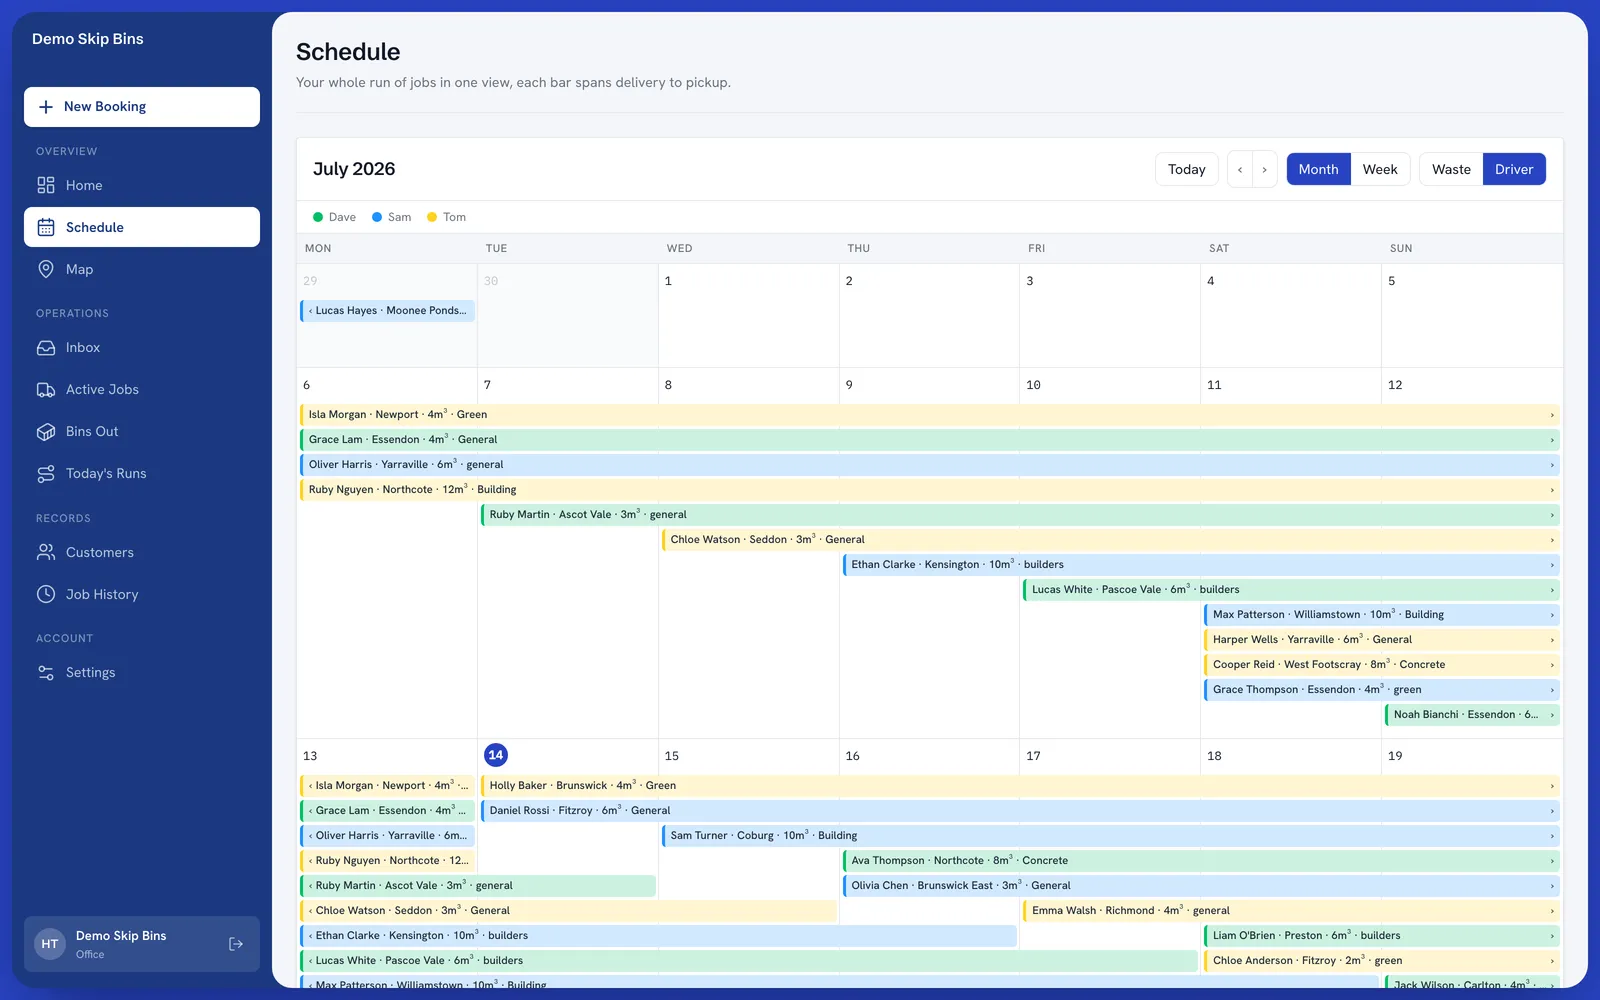
Task: Open Chloe Anderson Fitzroy green job
Action: [1382, 960]
